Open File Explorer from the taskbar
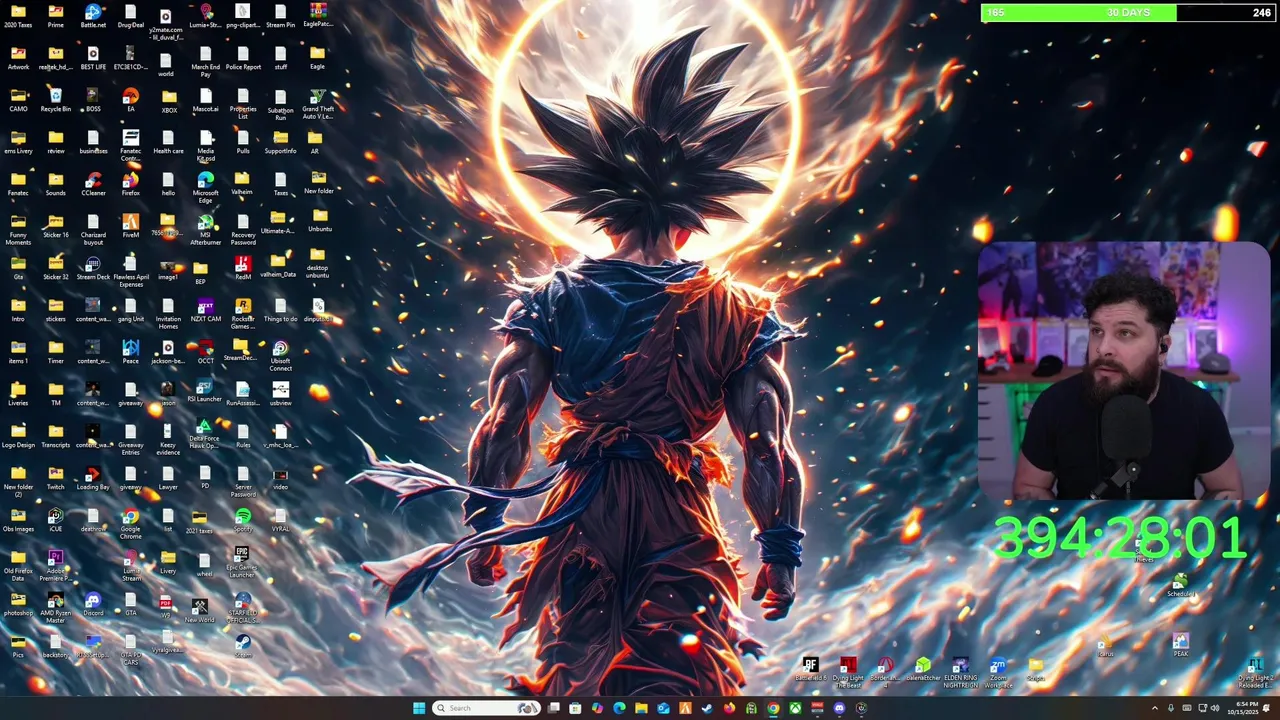The image size is (1280, 720). pyautogui.click(x=641, y=708)
